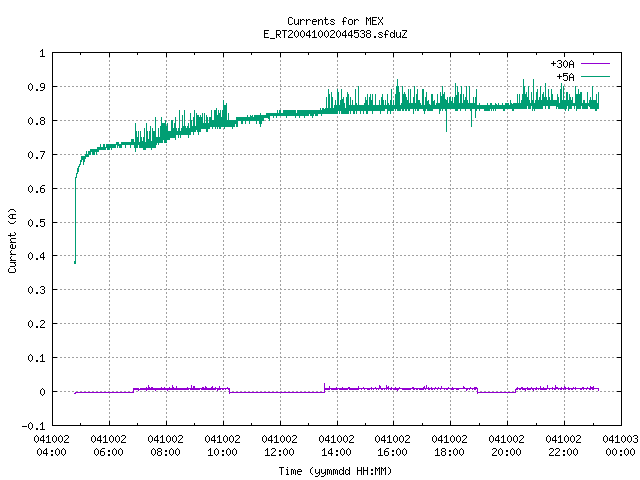Screen dimensions: 640x480
Task: Click y-axis tick value 0.8
Action: [x=36, y=121]
